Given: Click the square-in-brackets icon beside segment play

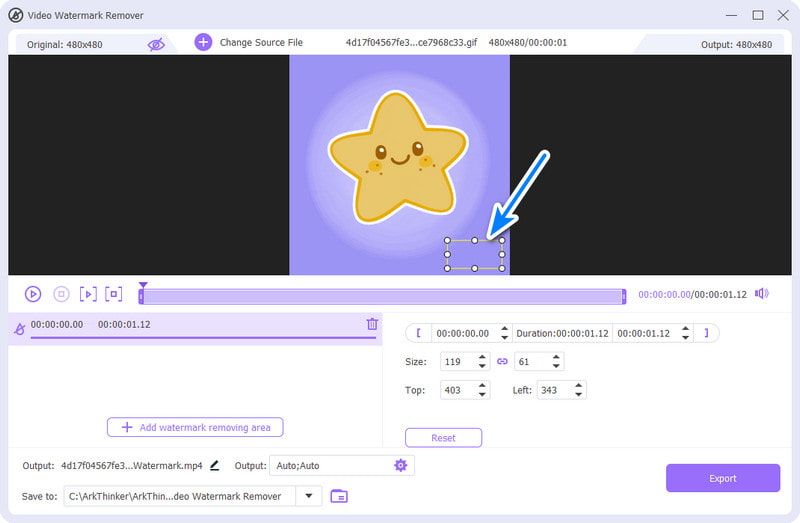Looking at the screenshot, I should [114, 294].
